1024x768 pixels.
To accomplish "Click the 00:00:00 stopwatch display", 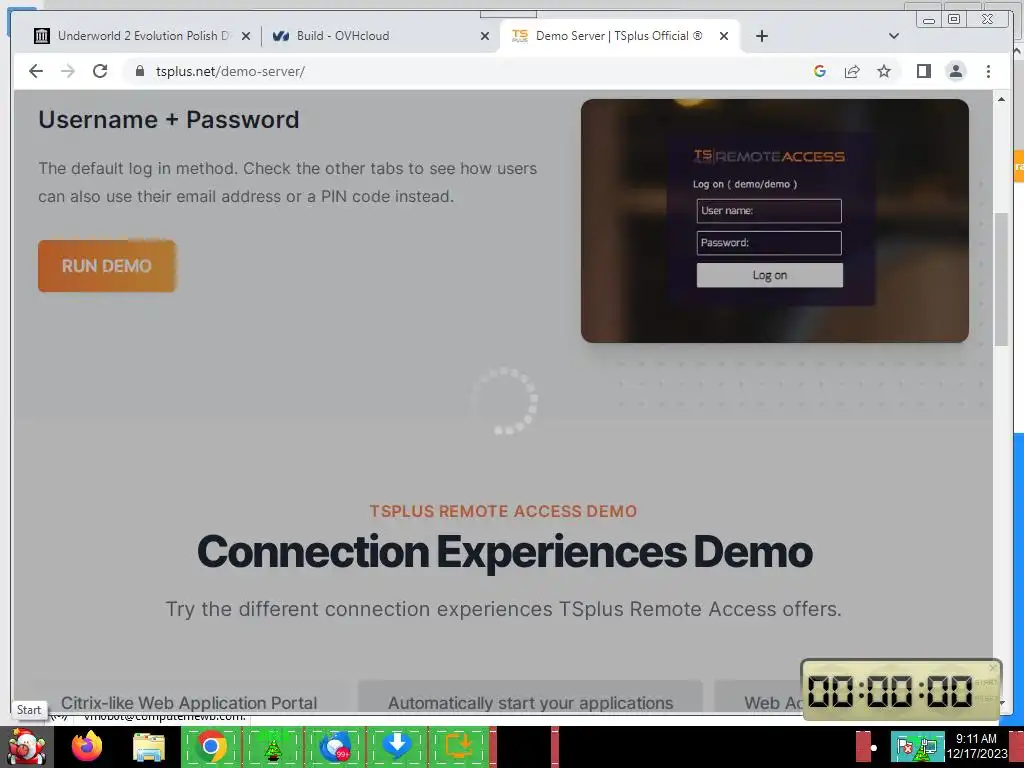I will pyautogui.click(x=890, y=691).
